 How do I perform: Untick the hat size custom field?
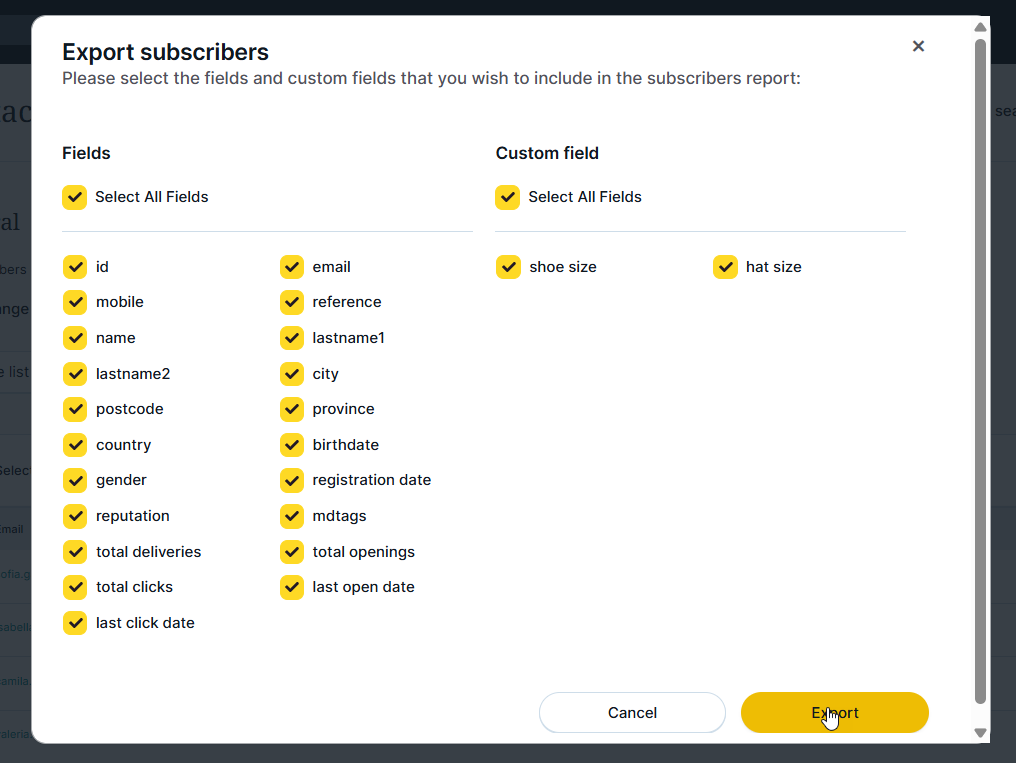point(725,267)
